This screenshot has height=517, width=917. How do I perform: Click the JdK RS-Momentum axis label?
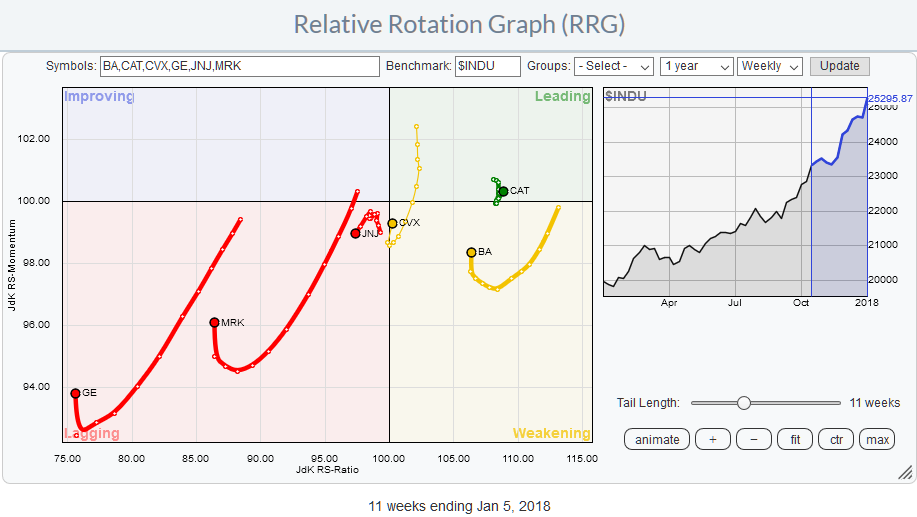tap(12, 266)
